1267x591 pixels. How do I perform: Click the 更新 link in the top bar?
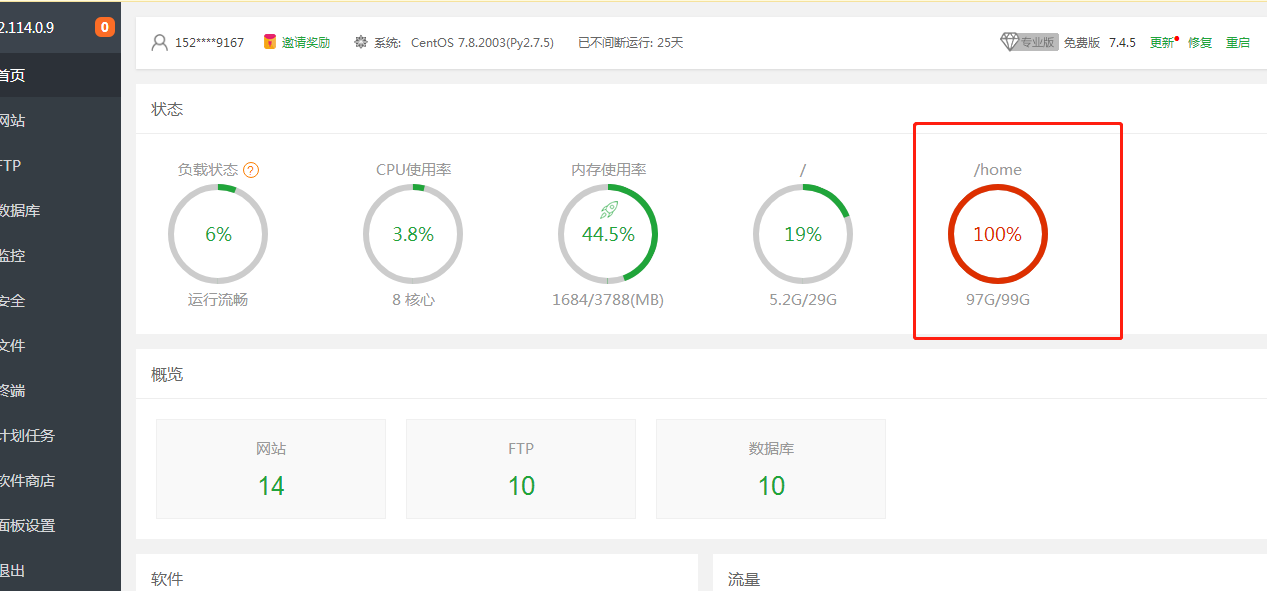tap(1161, 43)
